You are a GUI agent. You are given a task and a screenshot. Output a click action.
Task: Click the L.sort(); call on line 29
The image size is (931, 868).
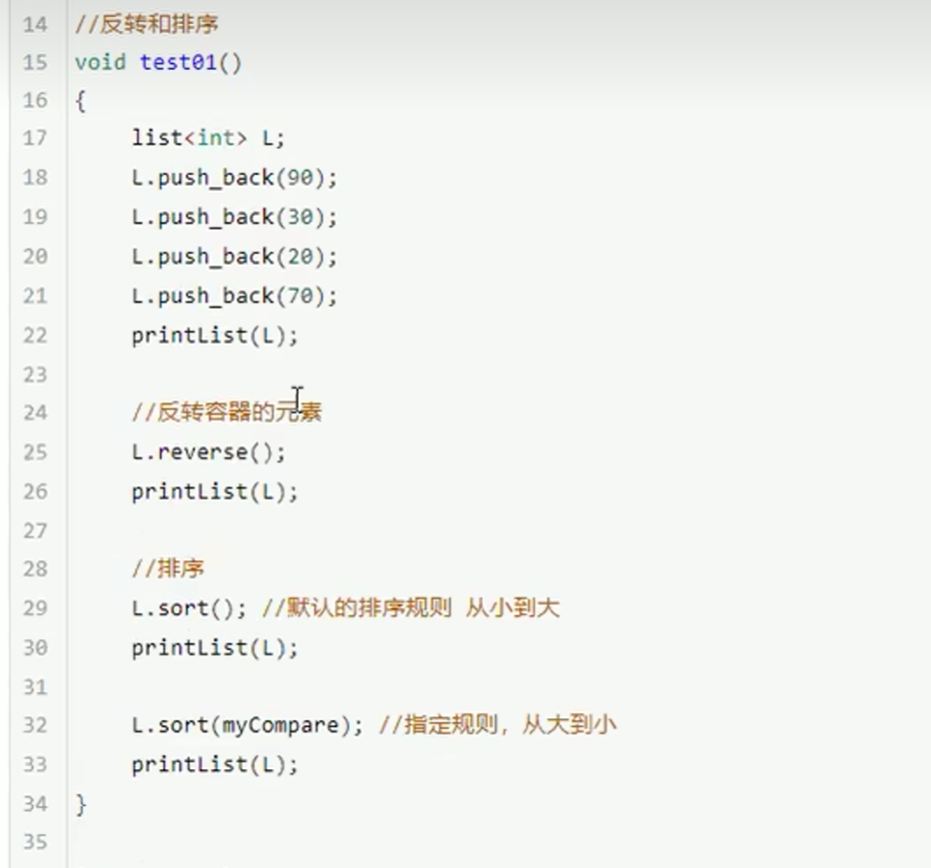point(189,608)
